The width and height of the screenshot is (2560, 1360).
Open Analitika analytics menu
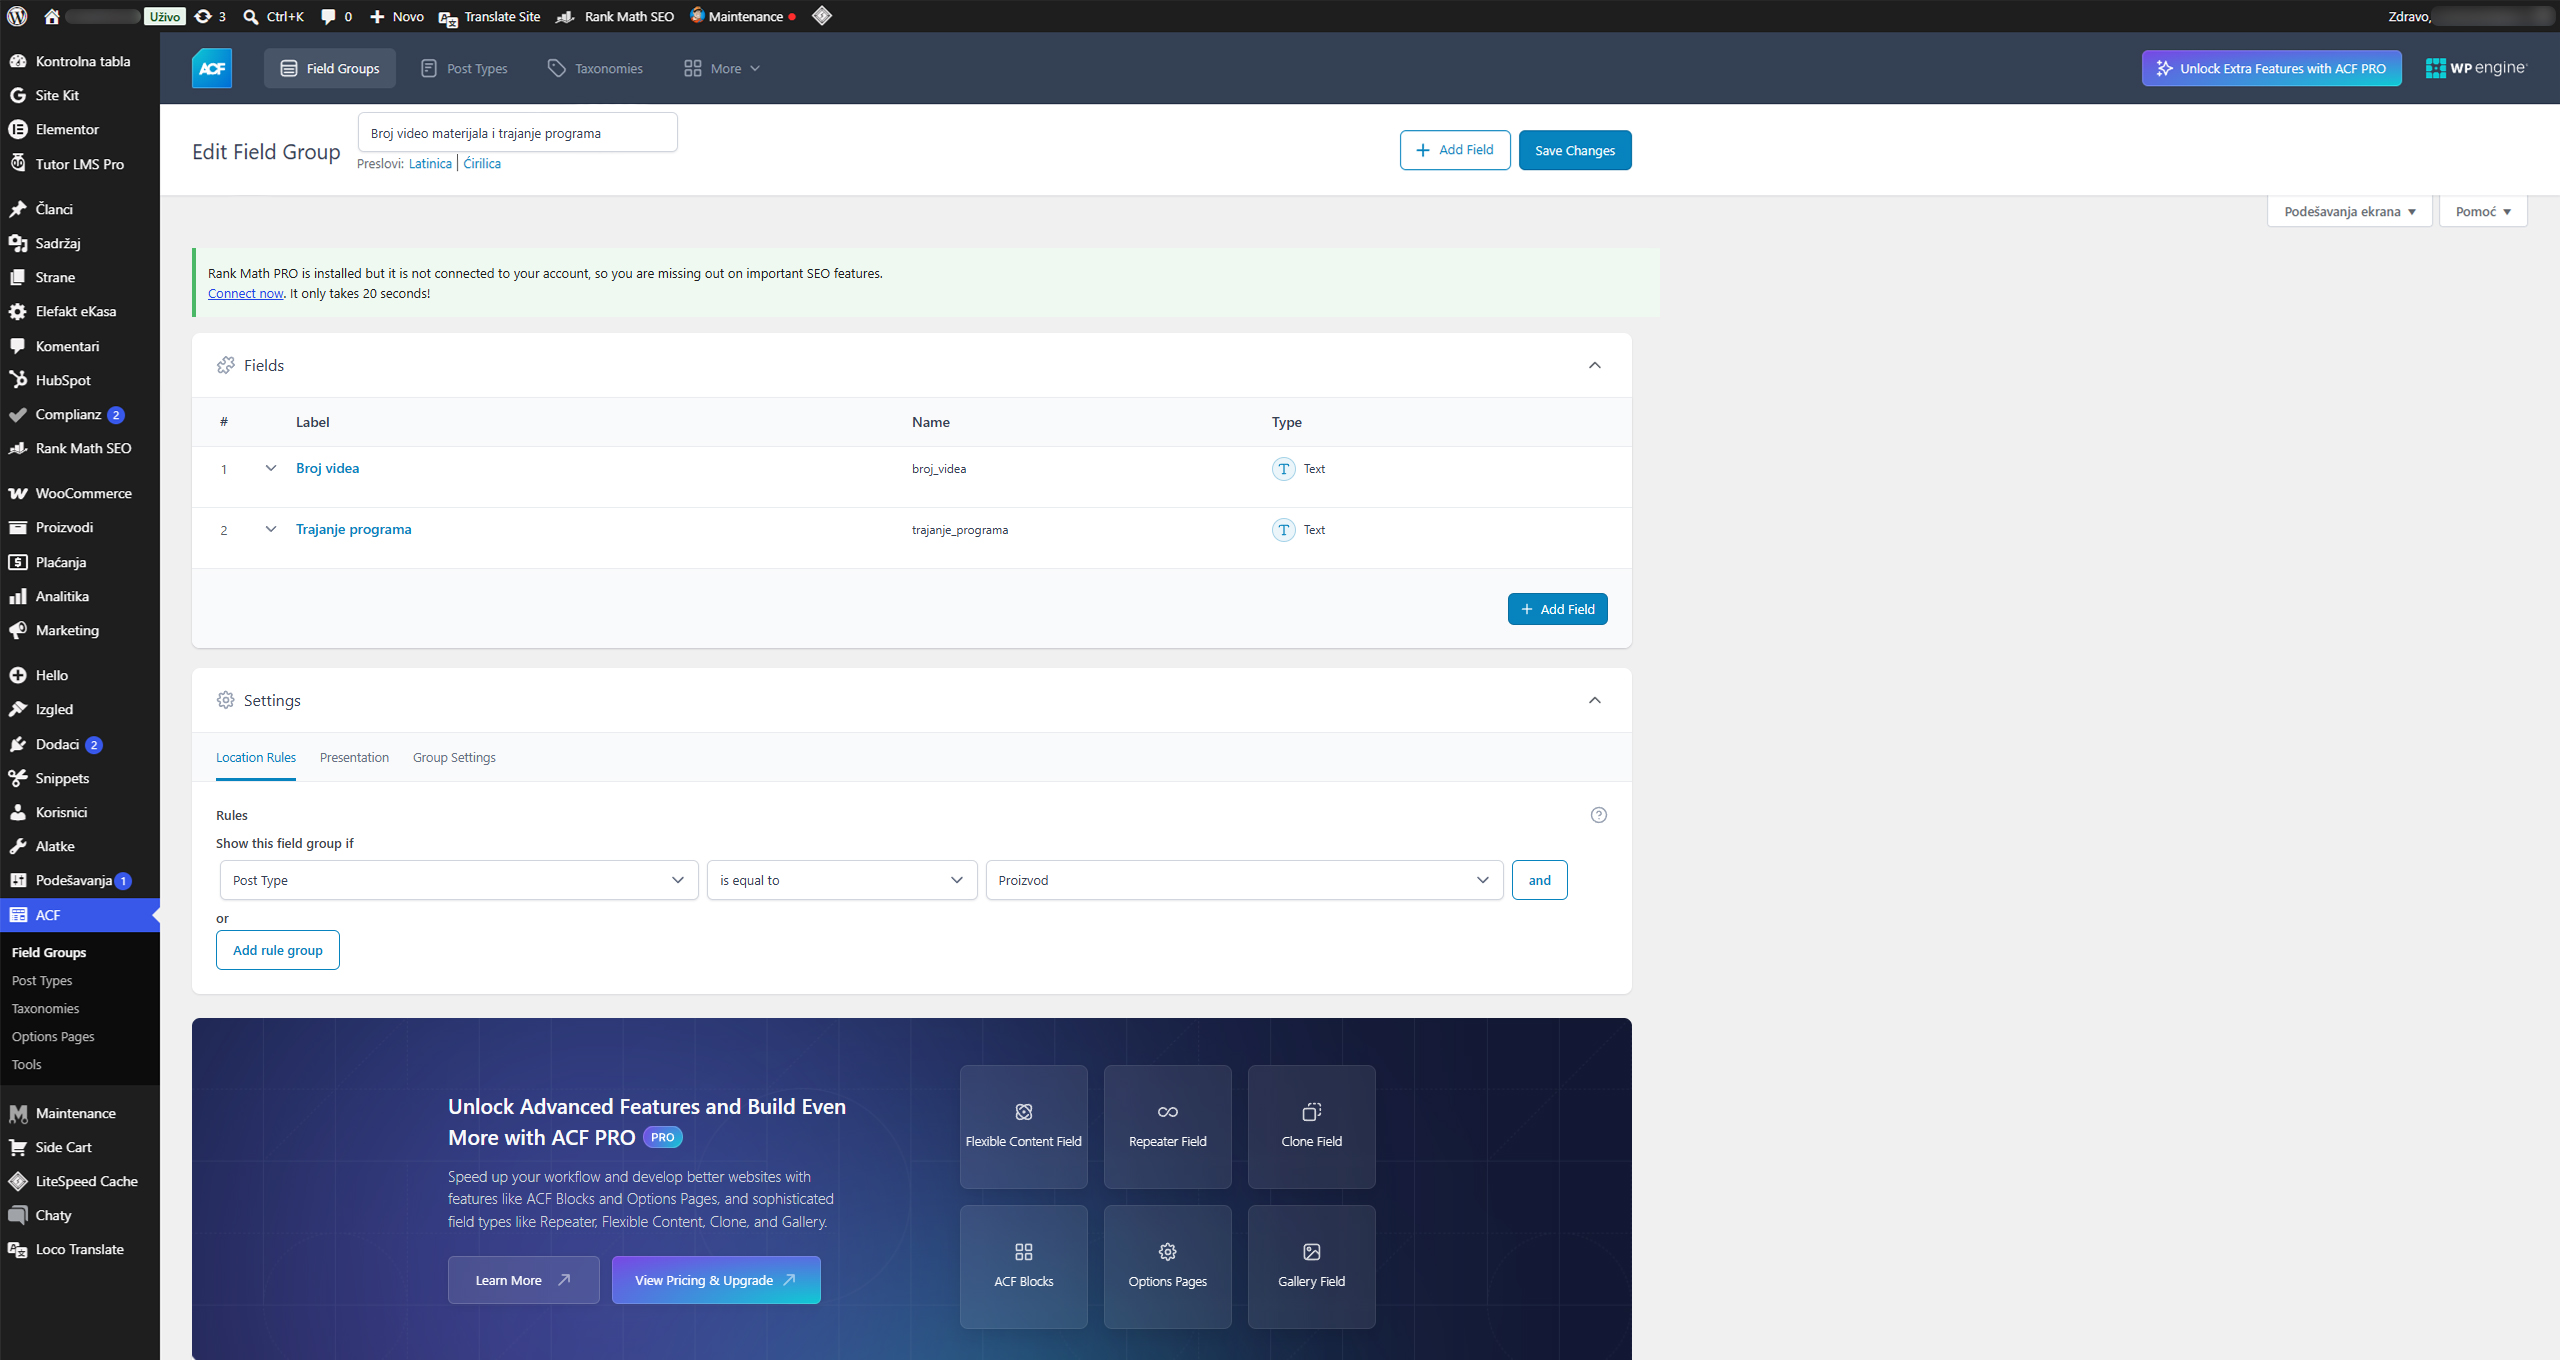tap(80, 596)
